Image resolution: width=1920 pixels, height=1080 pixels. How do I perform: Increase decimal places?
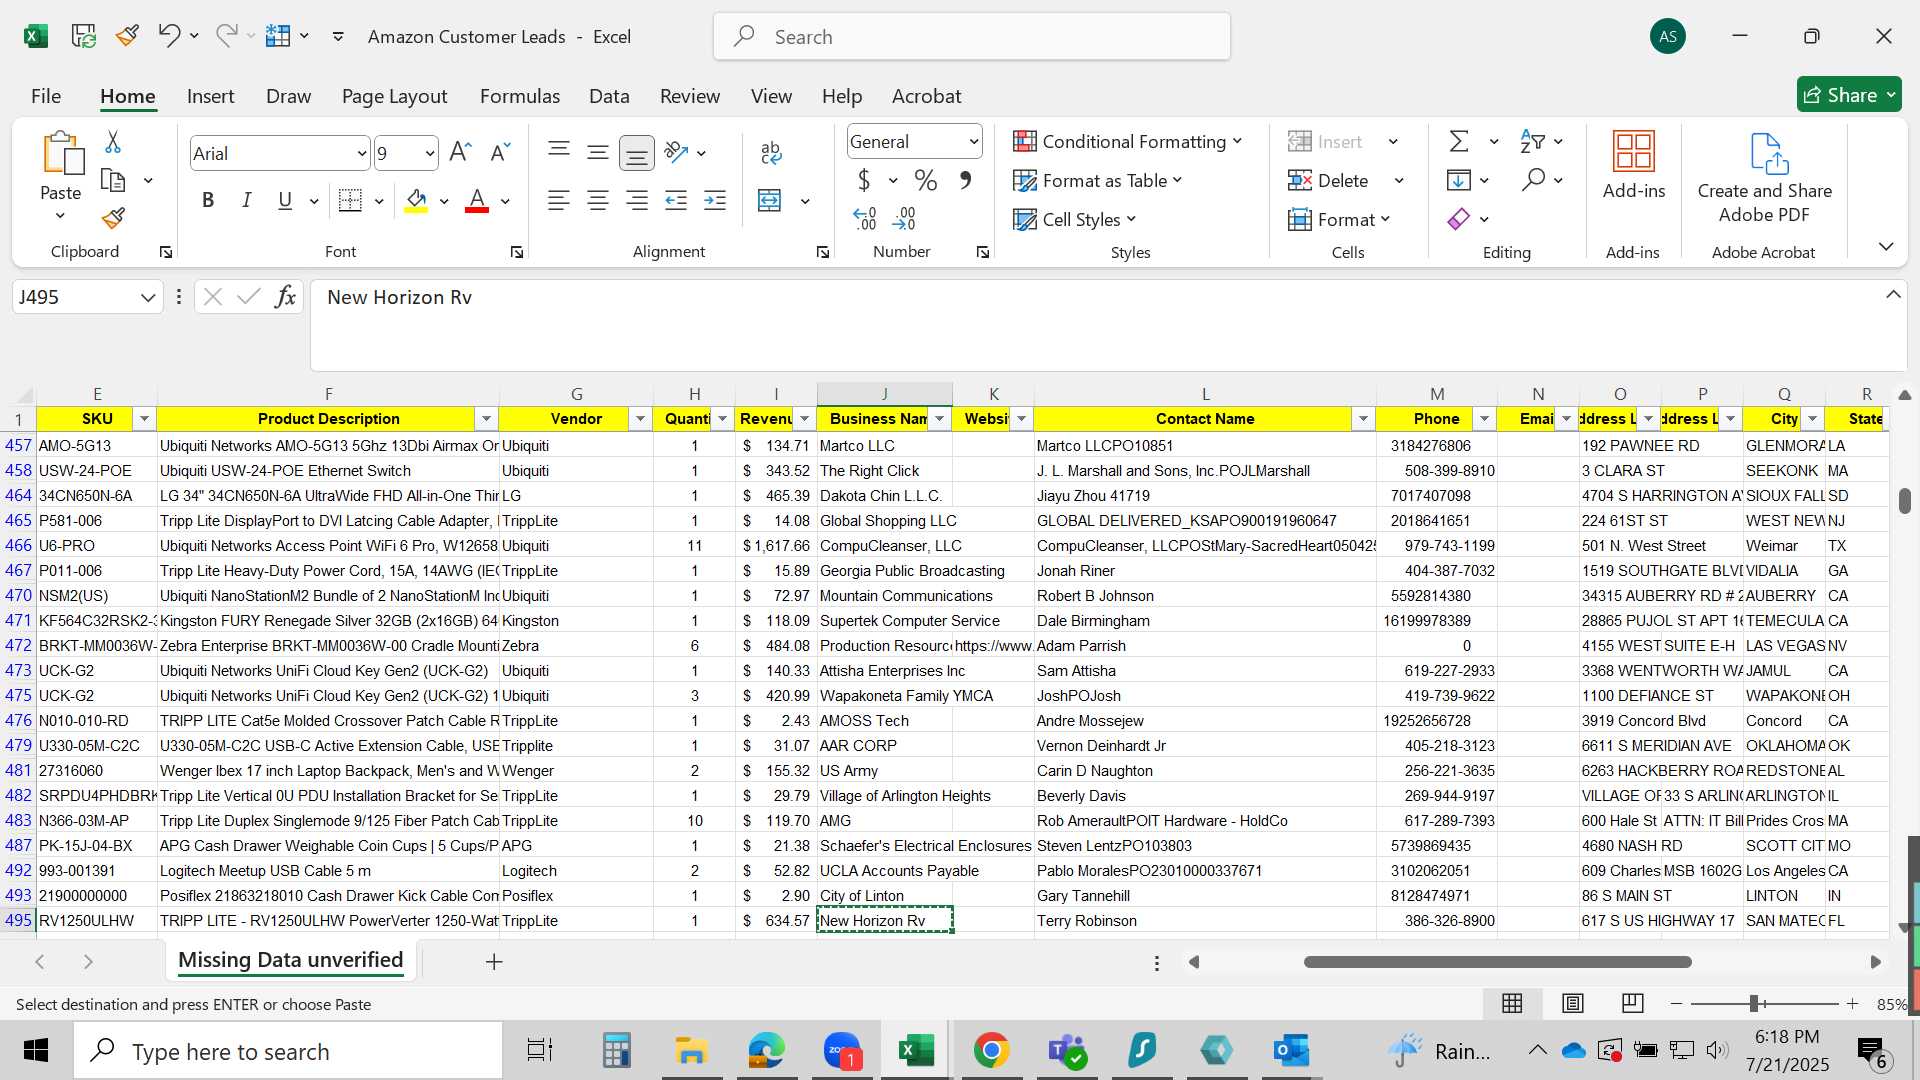coord(864,218)
